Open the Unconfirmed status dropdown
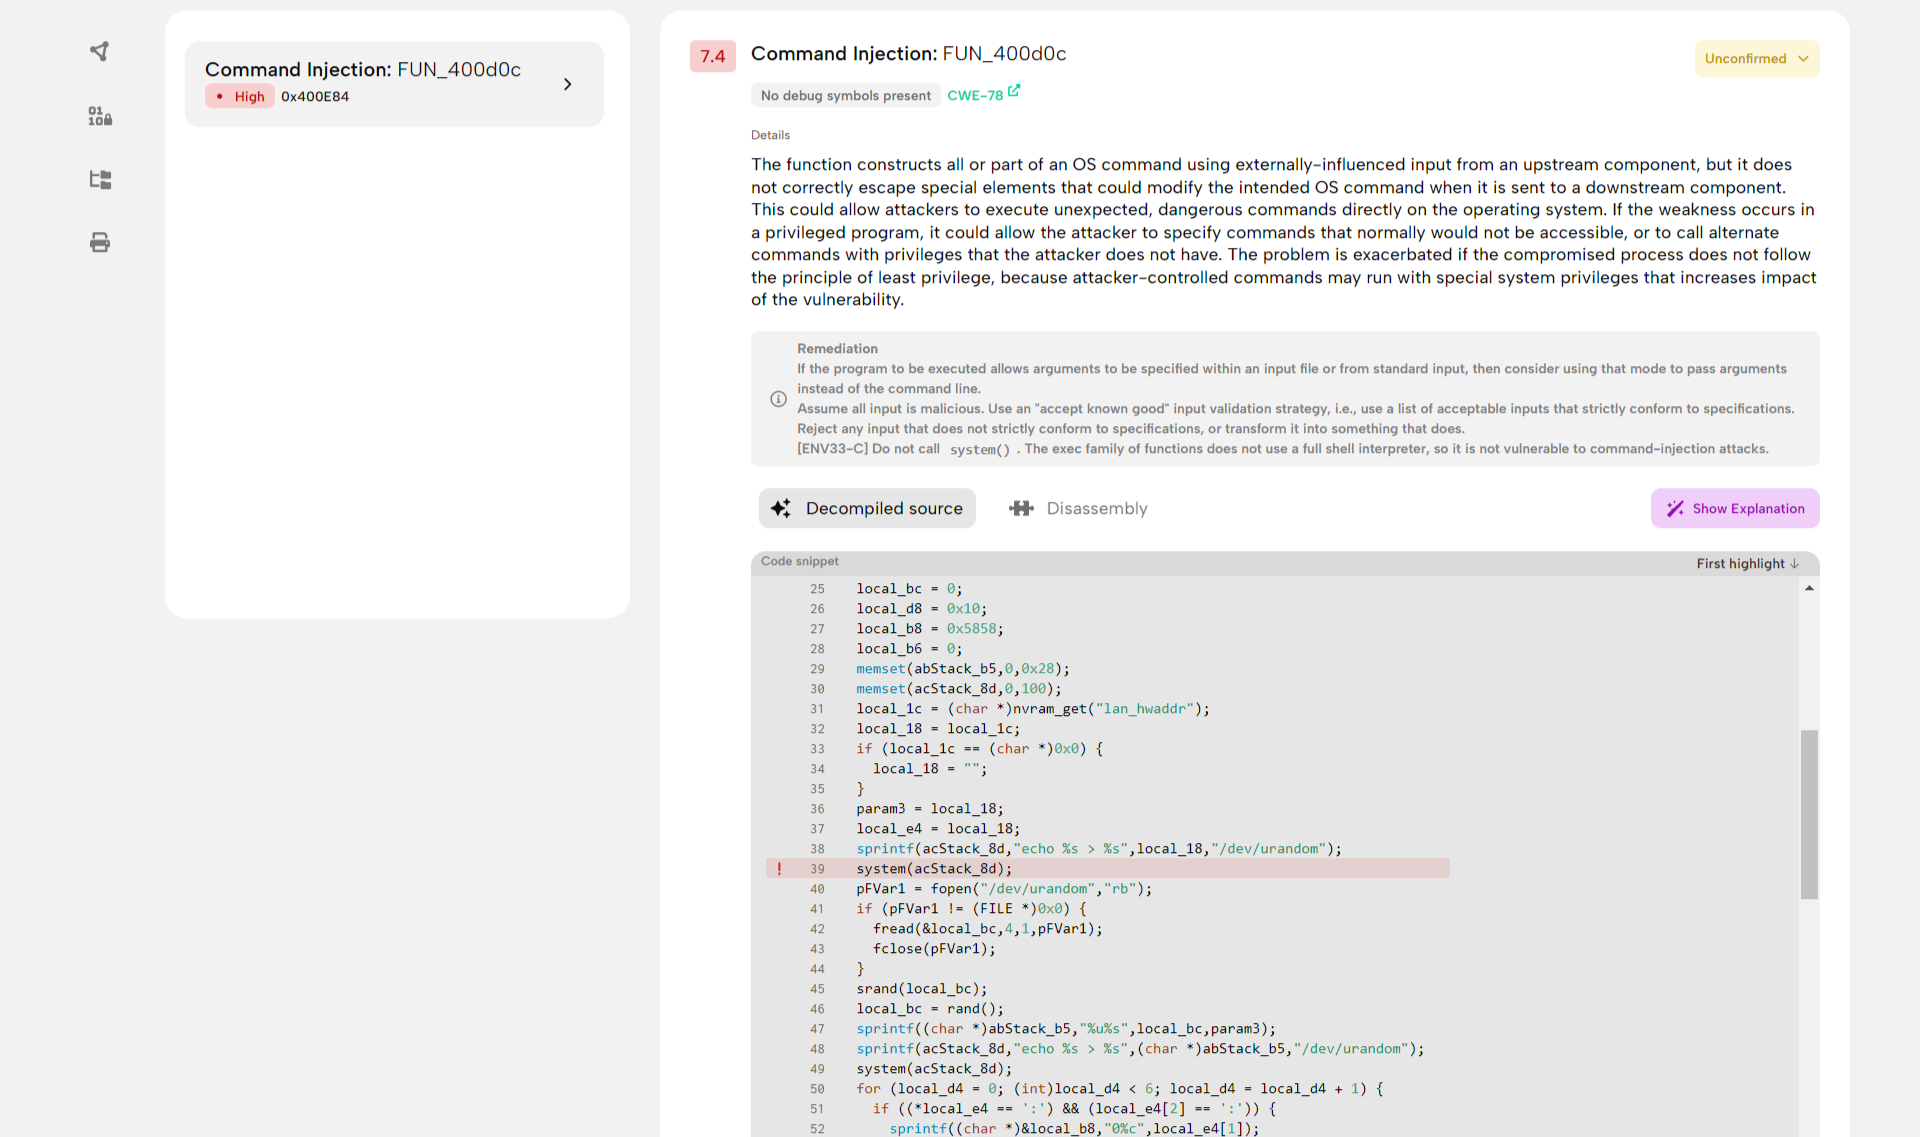Screen dimensions: 1920x1137 (1756, 58)
